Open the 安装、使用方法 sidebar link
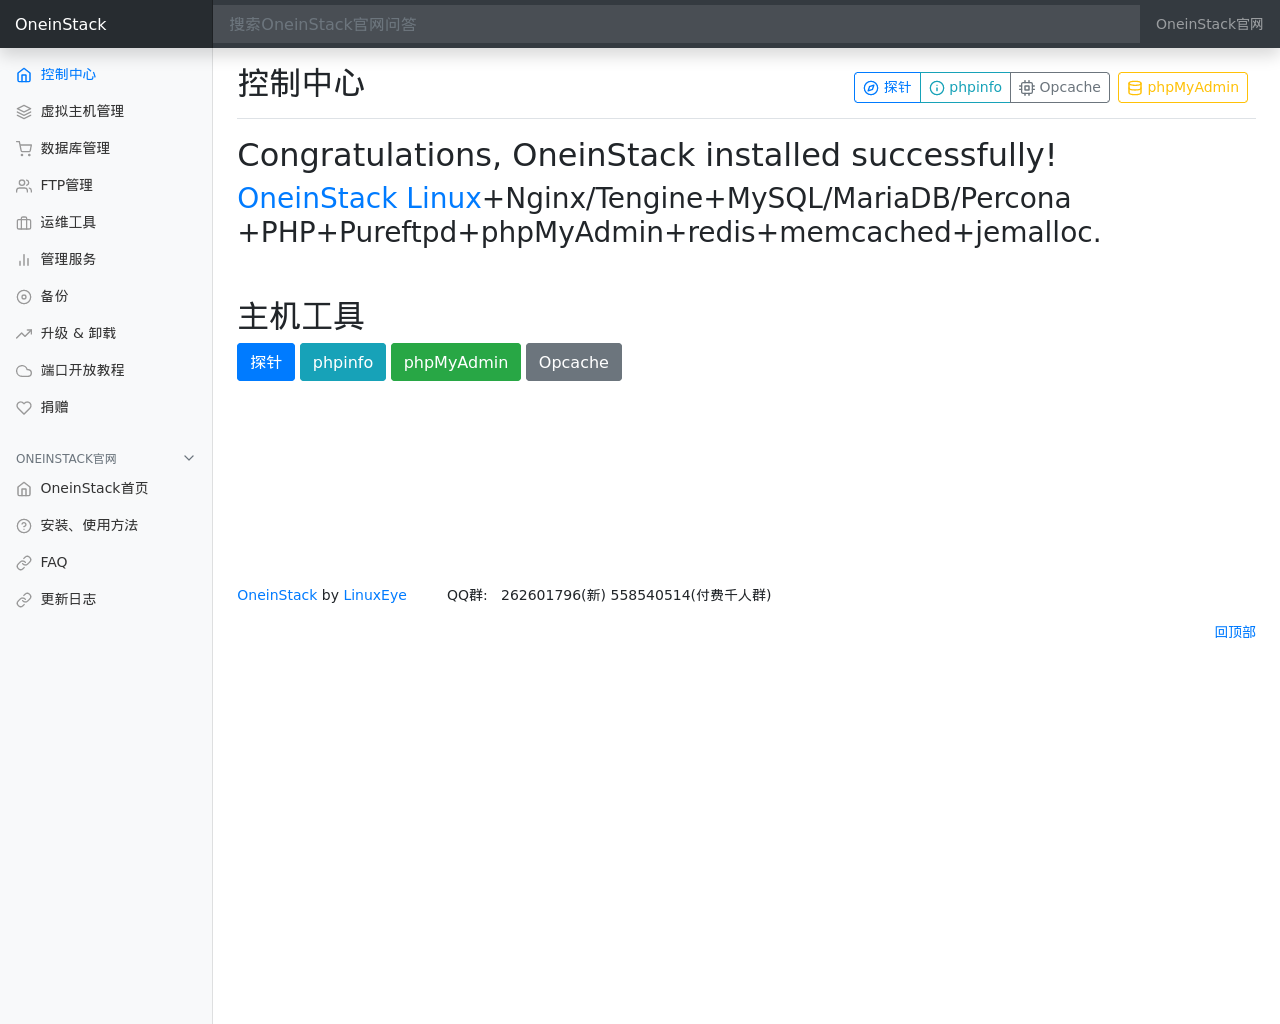1280x1024 pixels. (x=106, y=525)
